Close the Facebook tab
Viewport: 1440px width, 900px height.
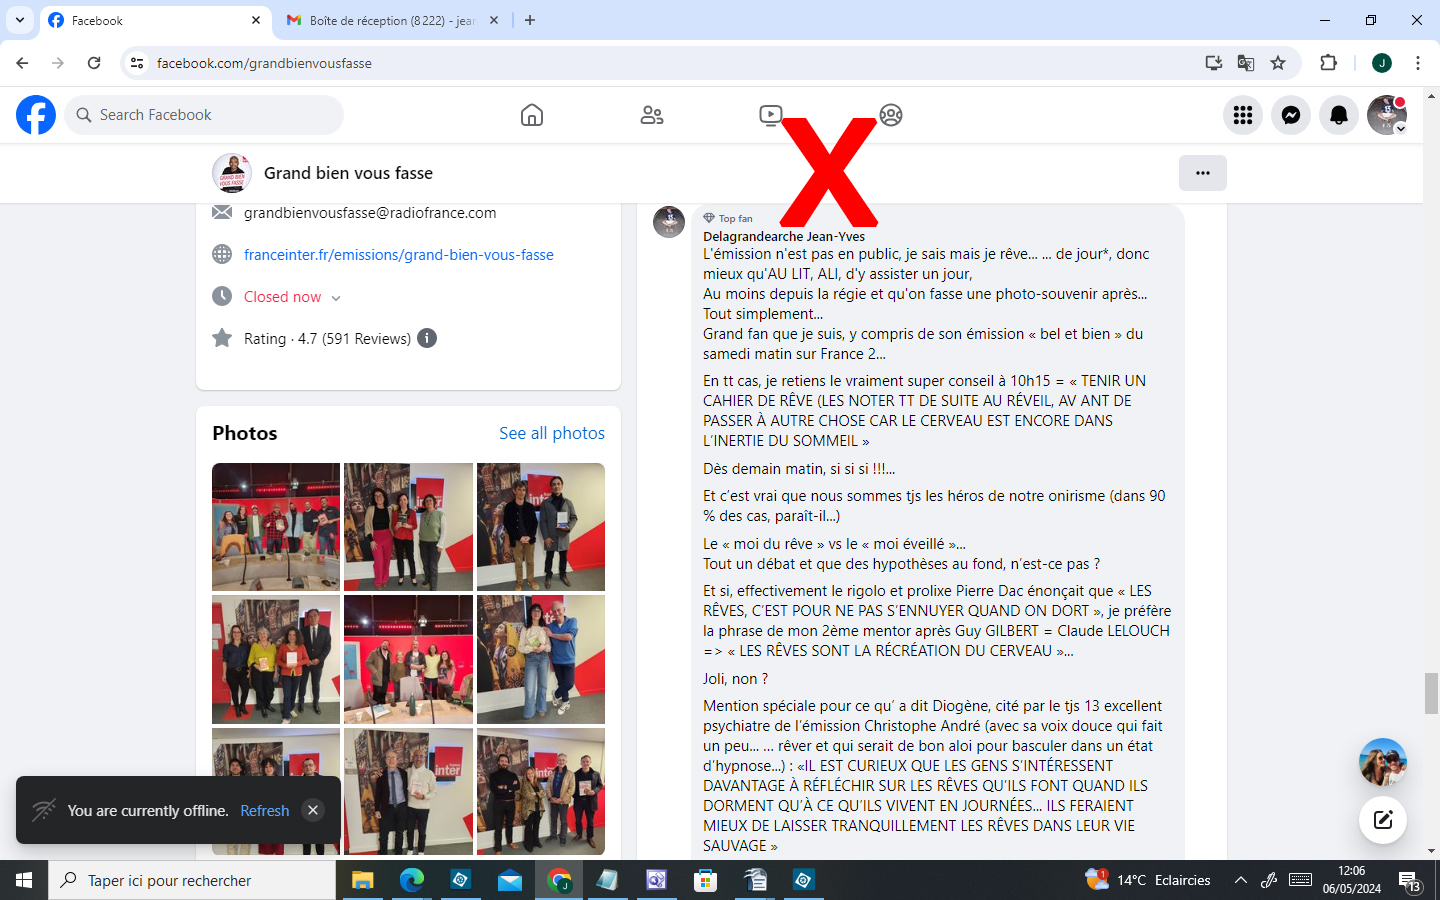[256, 20]
